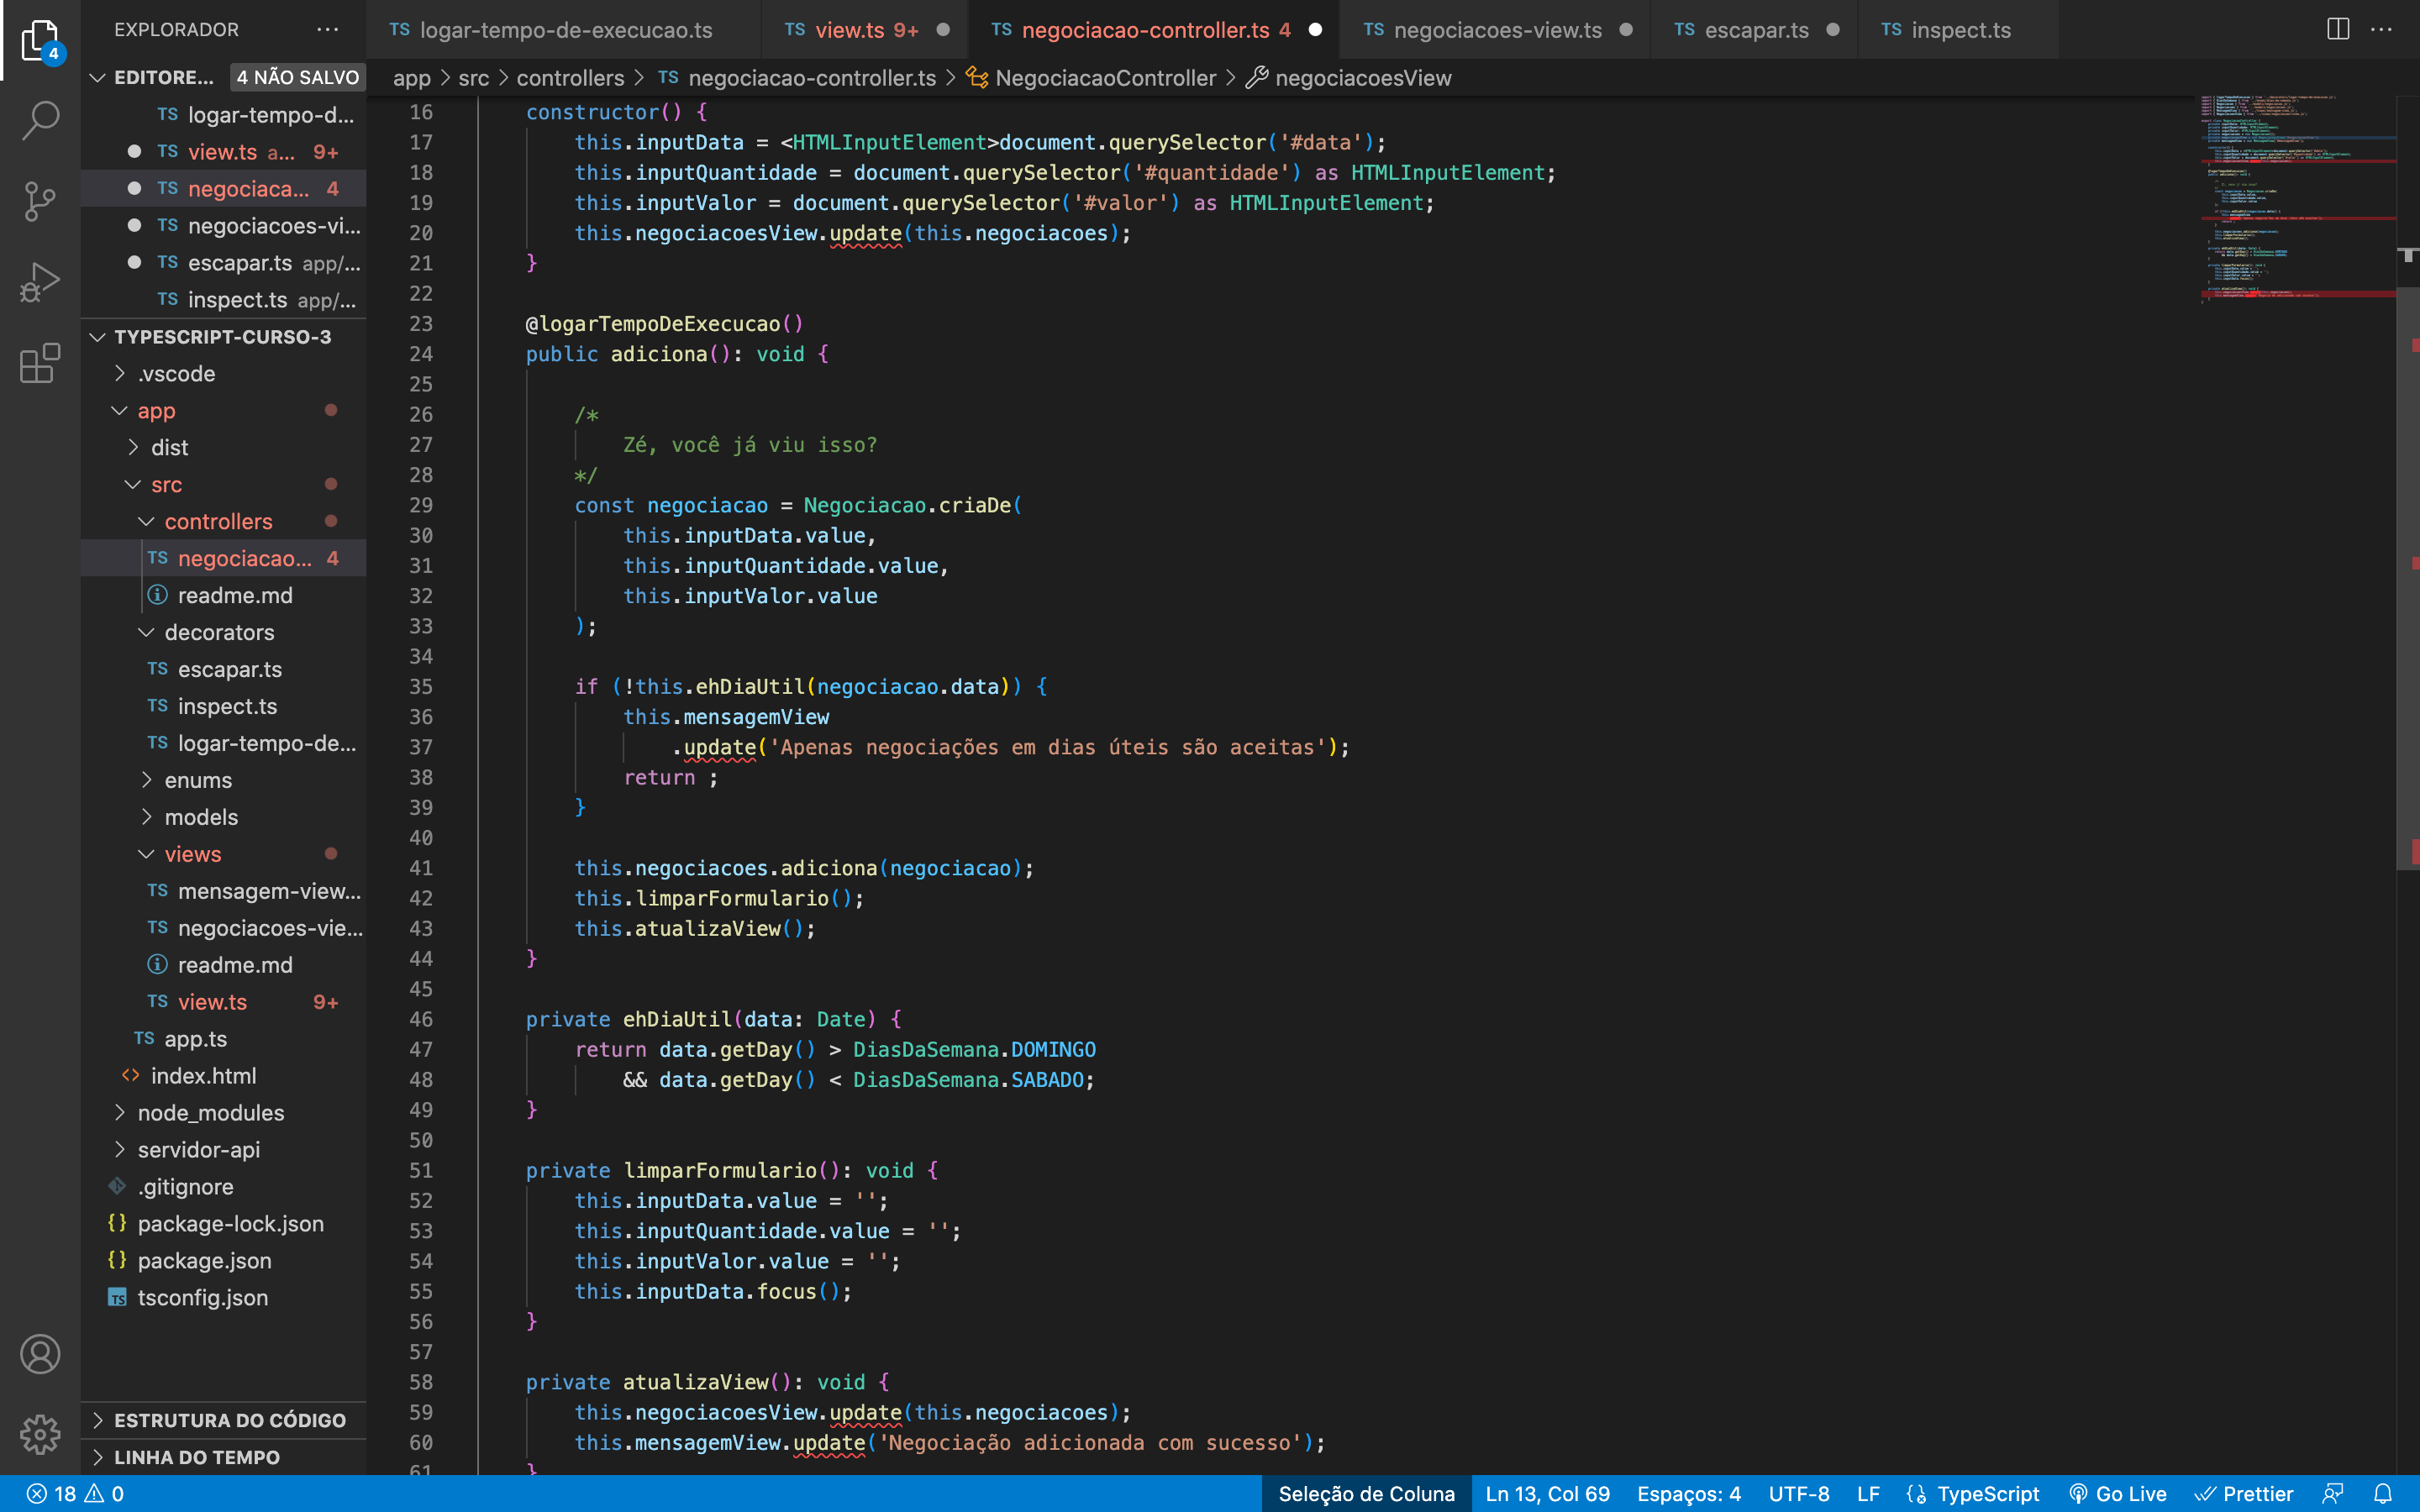Split the editor to the right
Image resolution: width=2420 pixels, height=1512 pixels.
(2338, 30)
